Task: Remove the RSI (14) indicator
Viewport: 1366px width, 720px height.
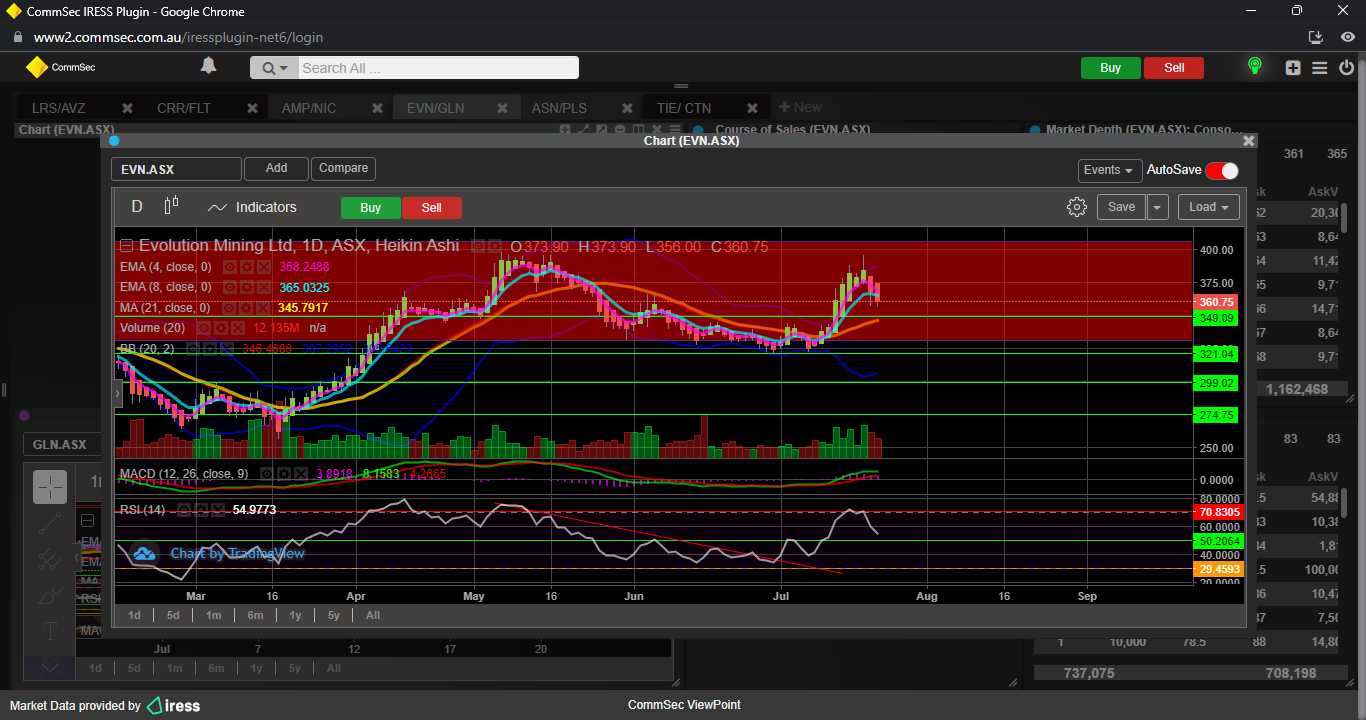Action: pyautogui.click(x=218, y=510)
